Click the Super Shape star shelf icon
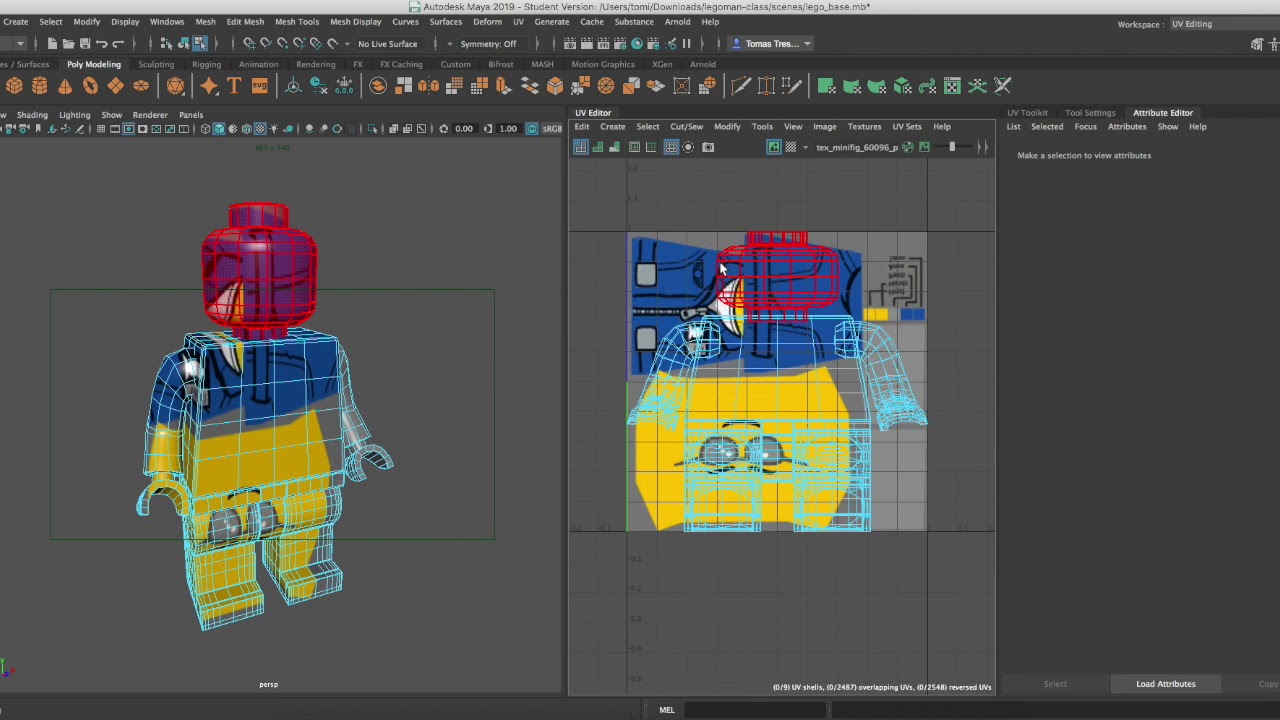The height and width of the screenshot is (720, 1280). pos(209,86)
